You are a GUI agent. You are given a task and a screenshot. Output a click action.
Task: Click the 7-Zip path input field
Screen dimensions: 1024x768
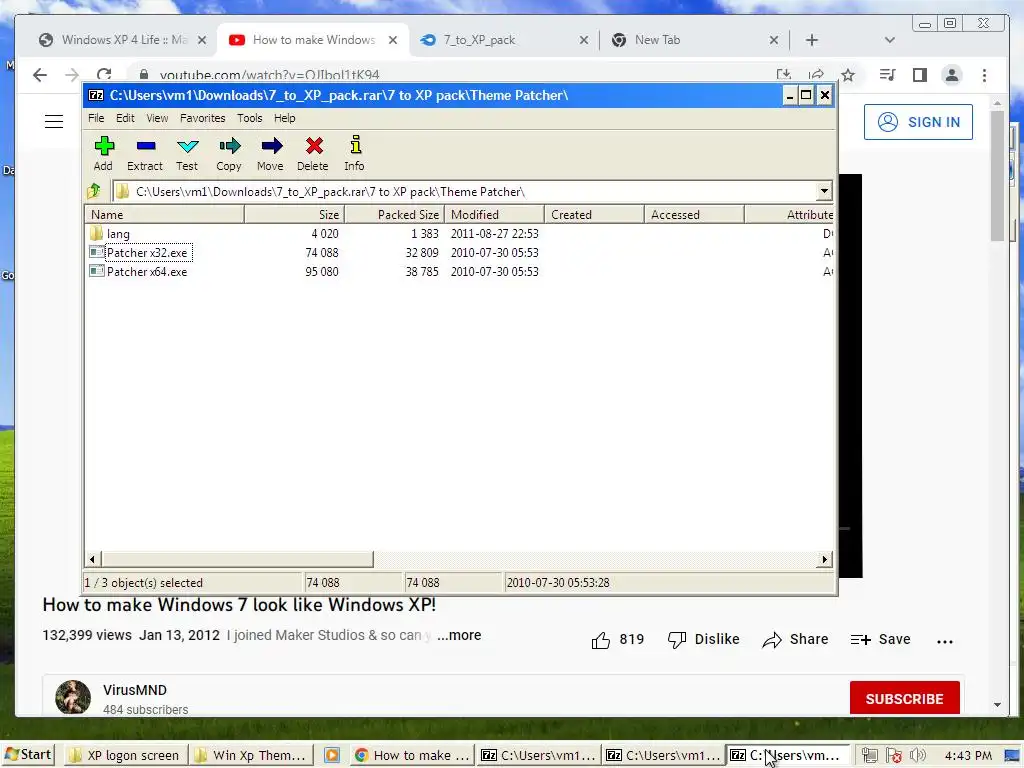(464, 191)
